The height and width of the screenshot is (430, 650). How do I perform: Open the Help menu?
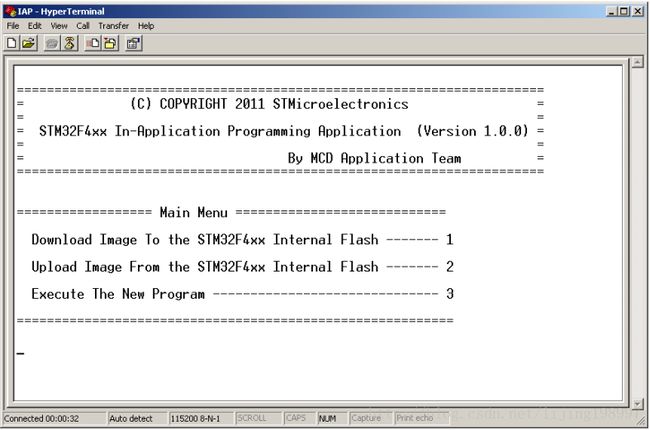click(x=146, y=26)
